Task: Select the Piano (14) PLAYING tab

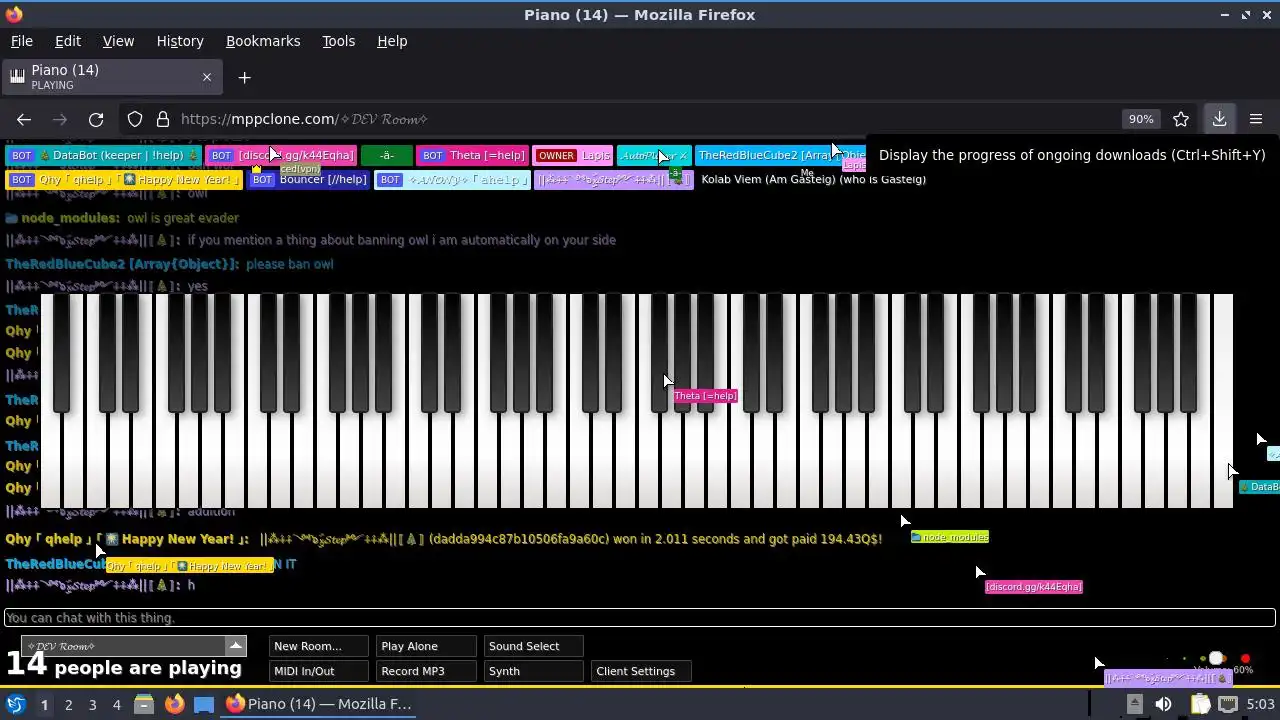Action: [112, 77]
